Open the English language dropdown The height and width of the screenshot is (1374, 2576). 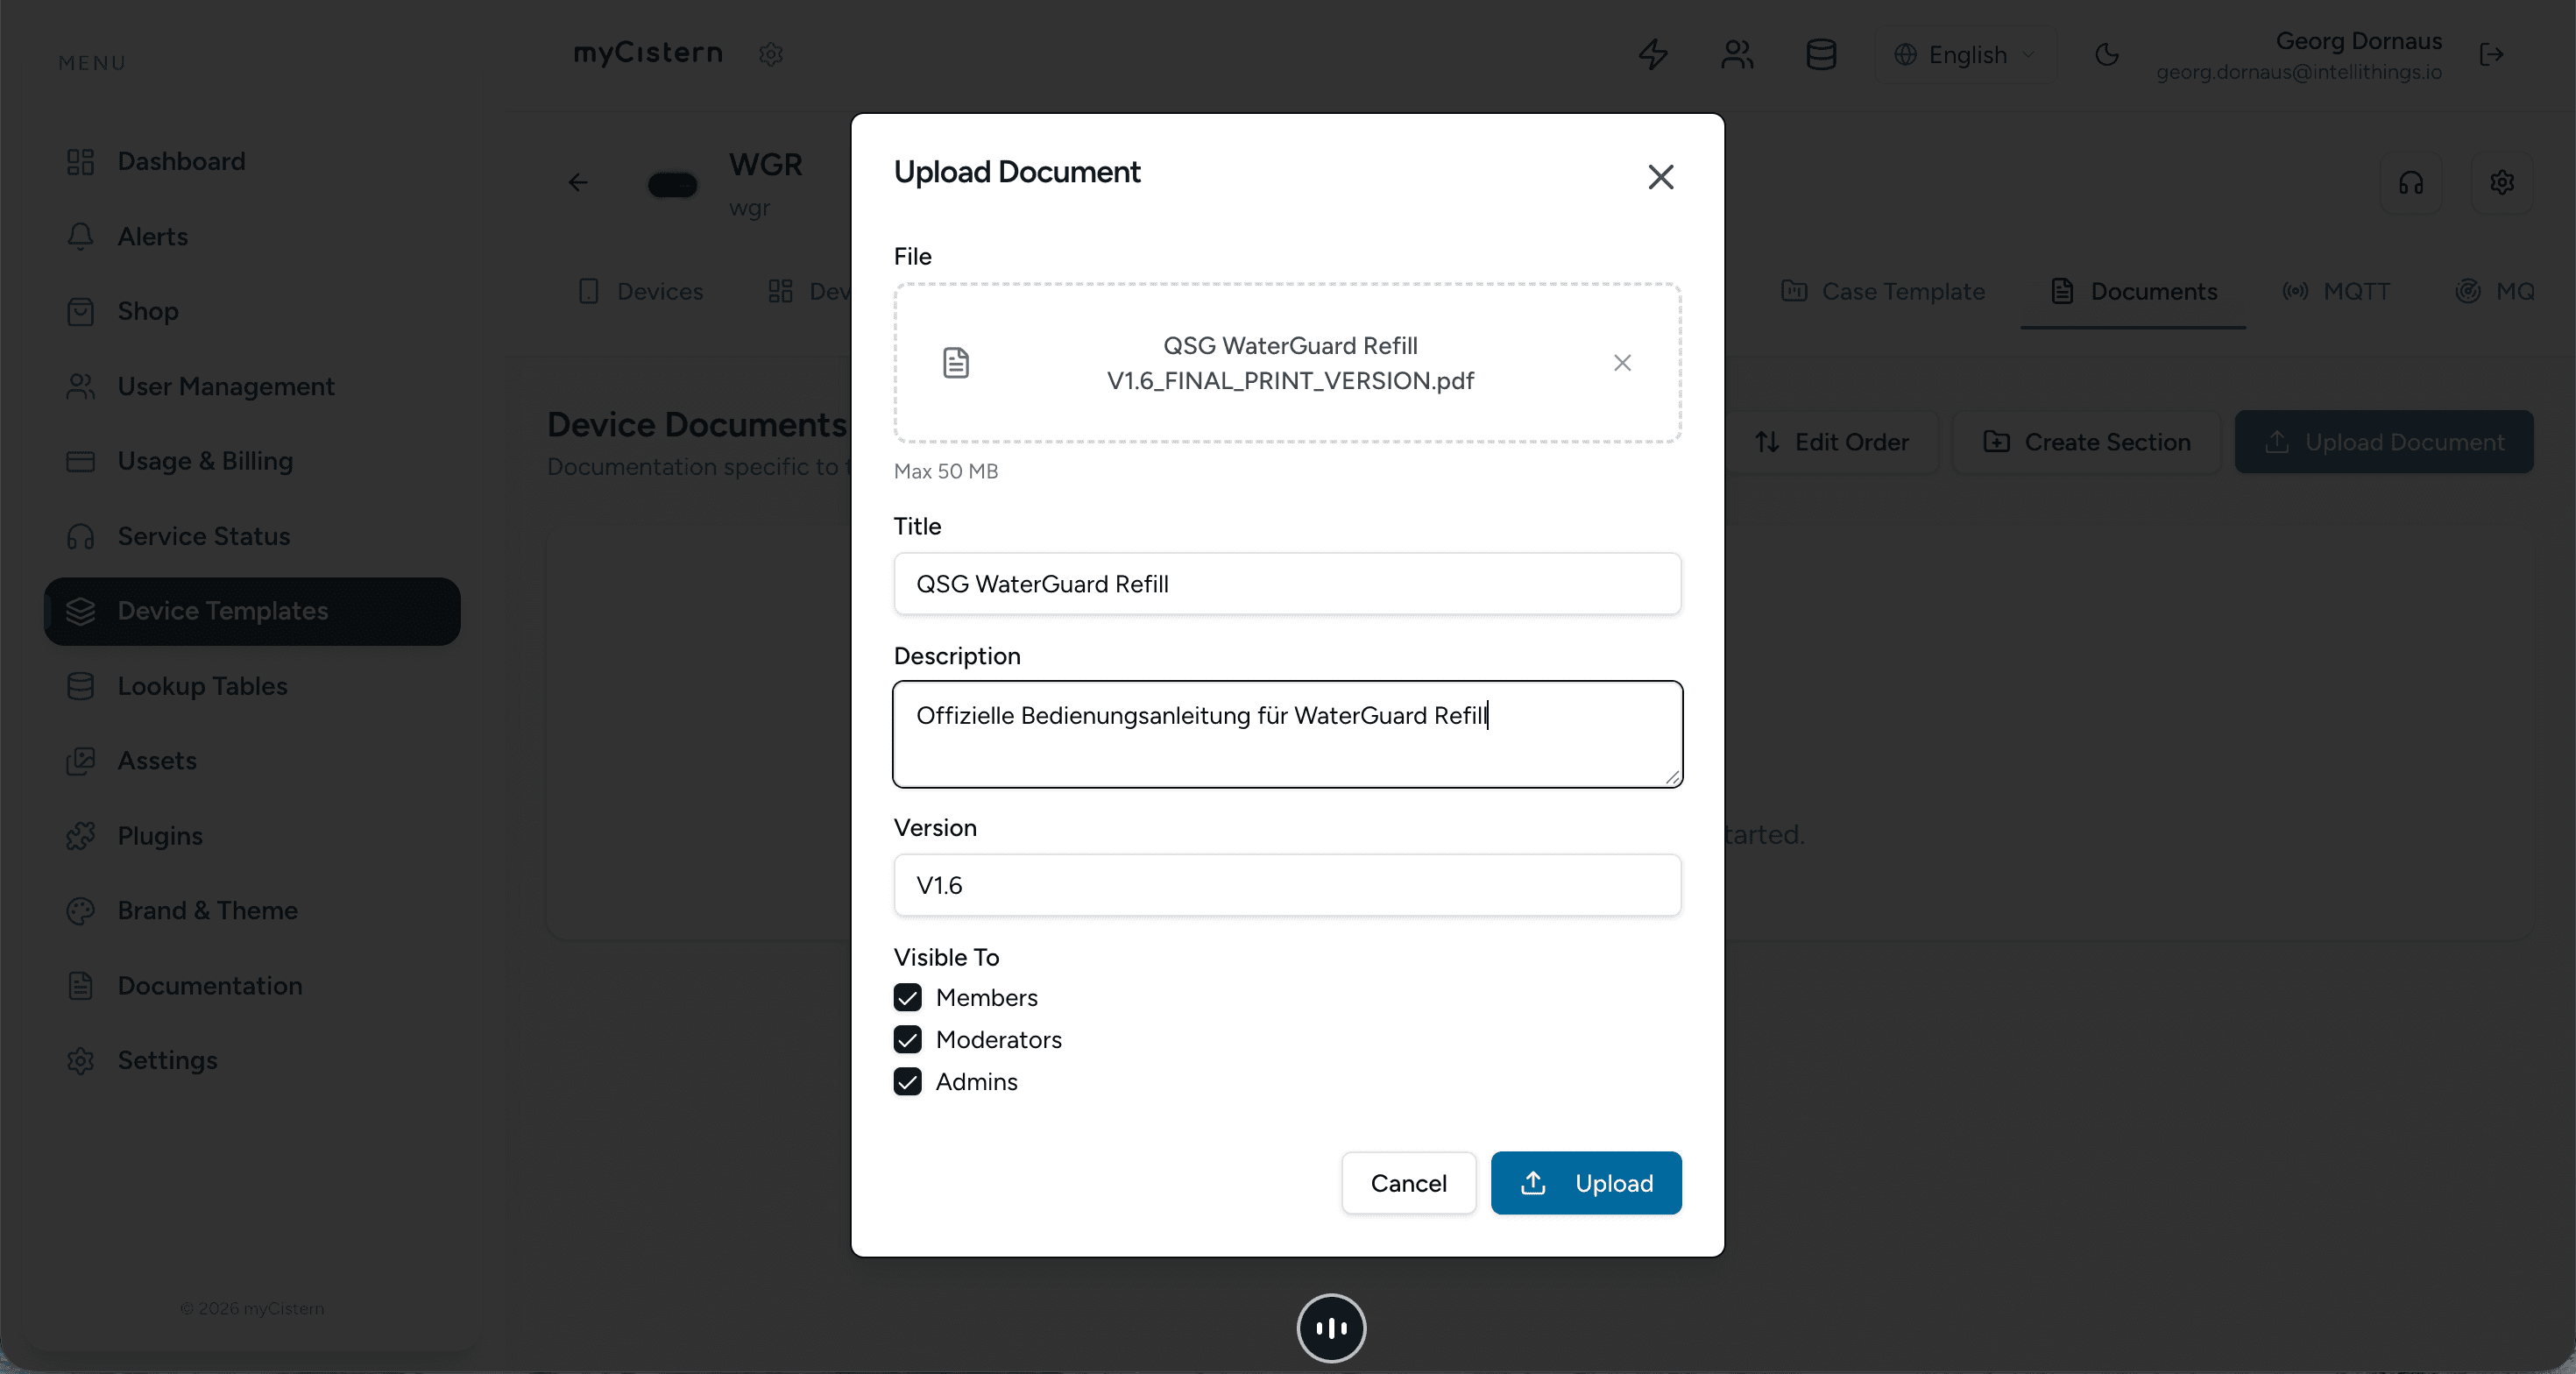pos(1965,54)
